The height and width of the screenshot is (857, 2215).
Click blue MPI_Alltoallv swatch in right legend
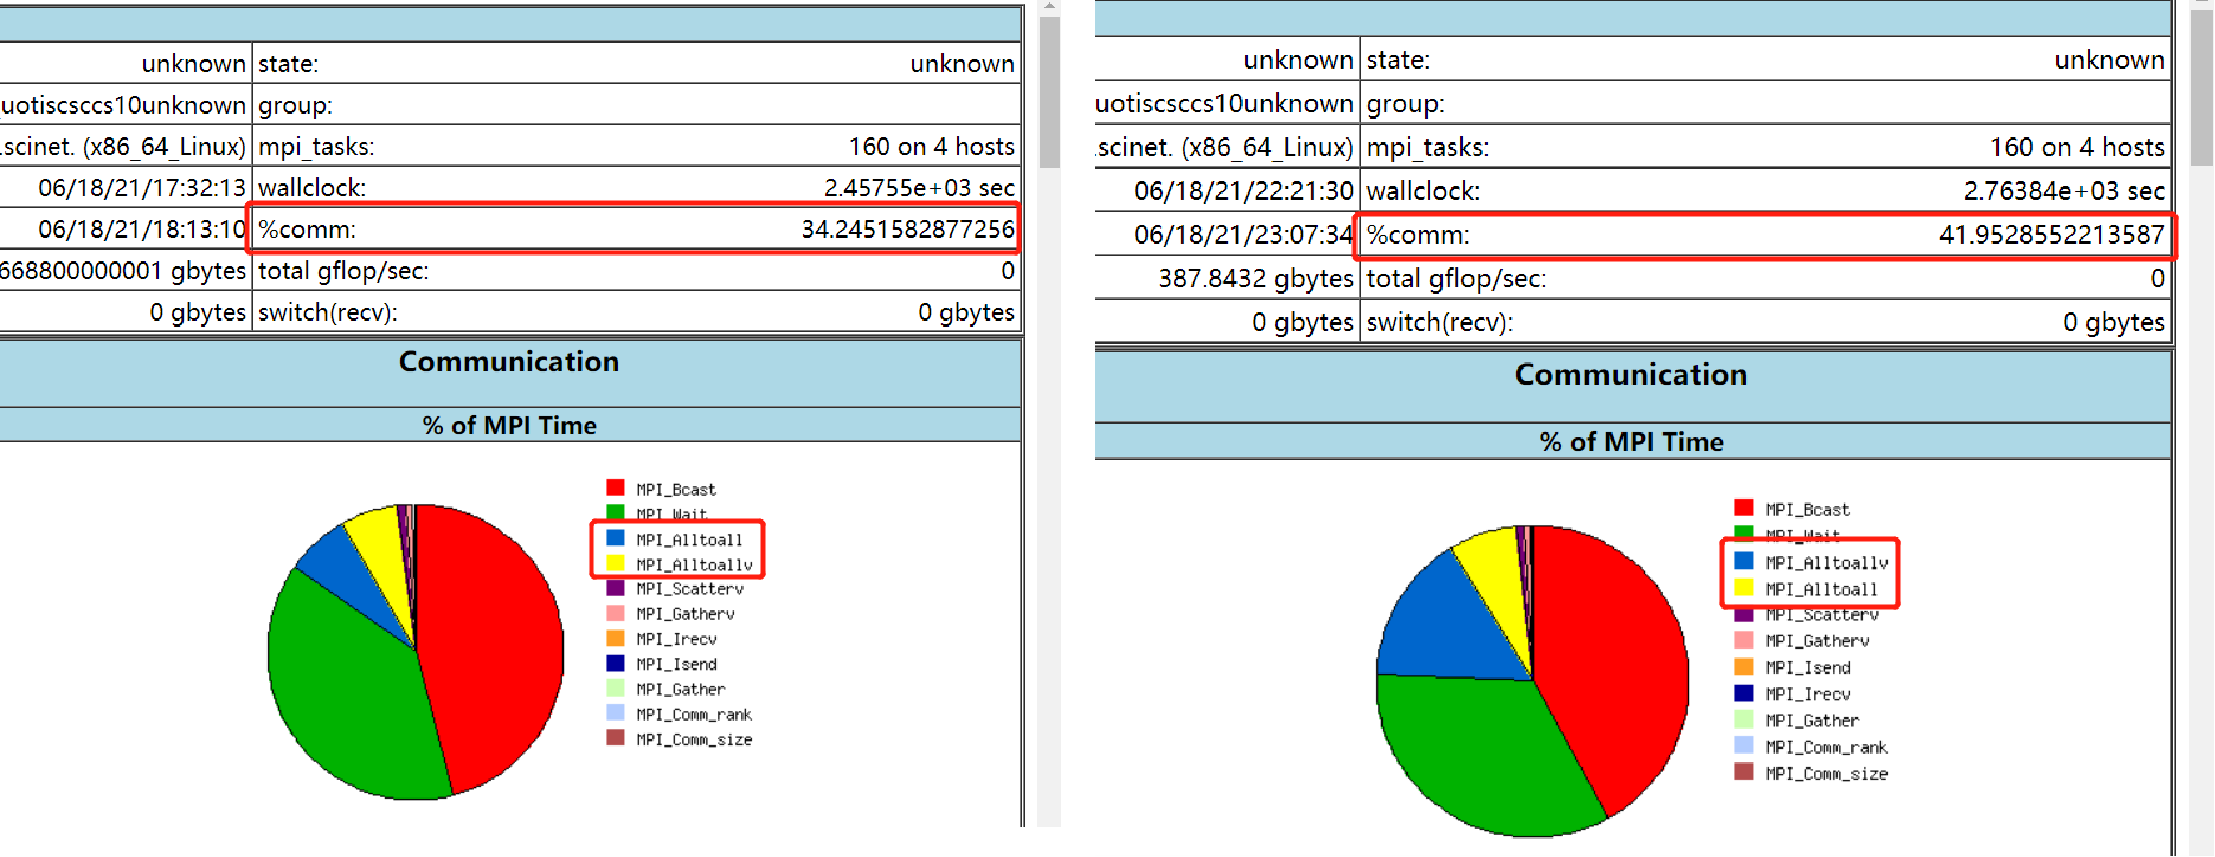[1743, 561]
